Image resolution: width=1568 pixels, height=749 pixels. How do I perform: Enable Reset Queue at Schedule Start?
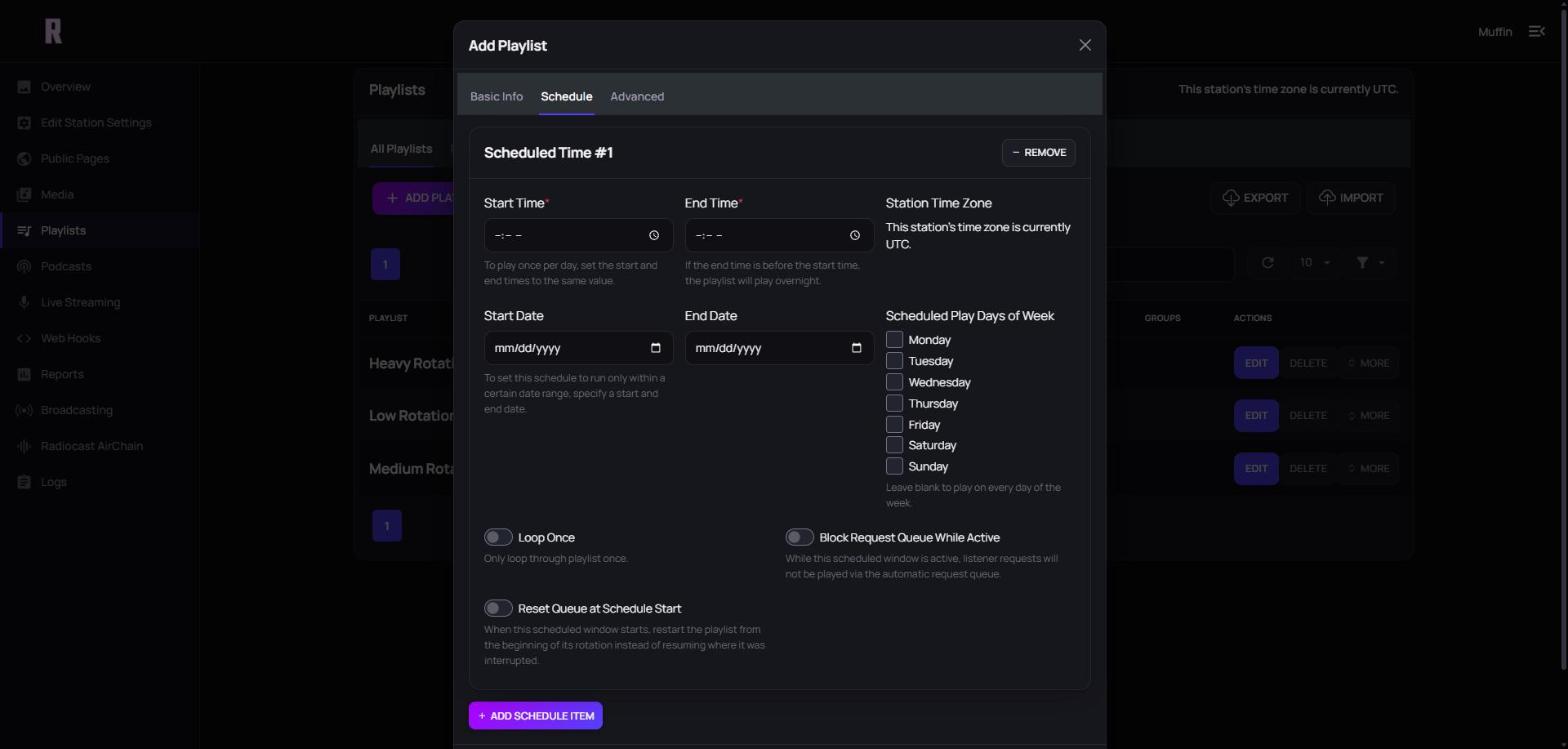coord(498,608)
